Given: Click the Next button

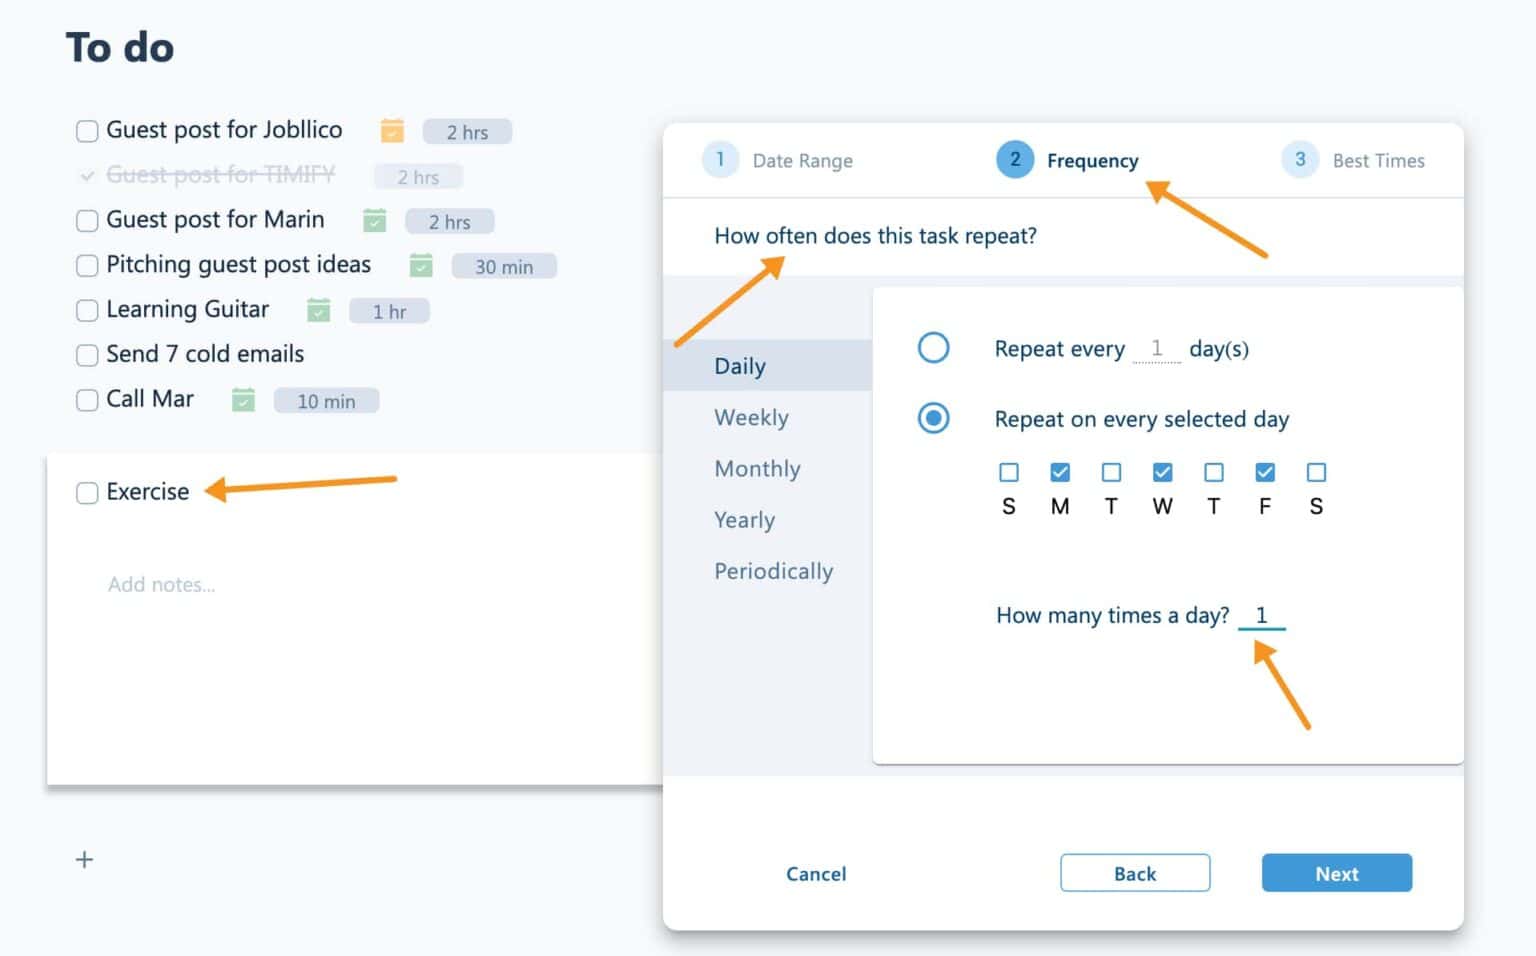Looking at the screenshot, I should pos(1336,873).
